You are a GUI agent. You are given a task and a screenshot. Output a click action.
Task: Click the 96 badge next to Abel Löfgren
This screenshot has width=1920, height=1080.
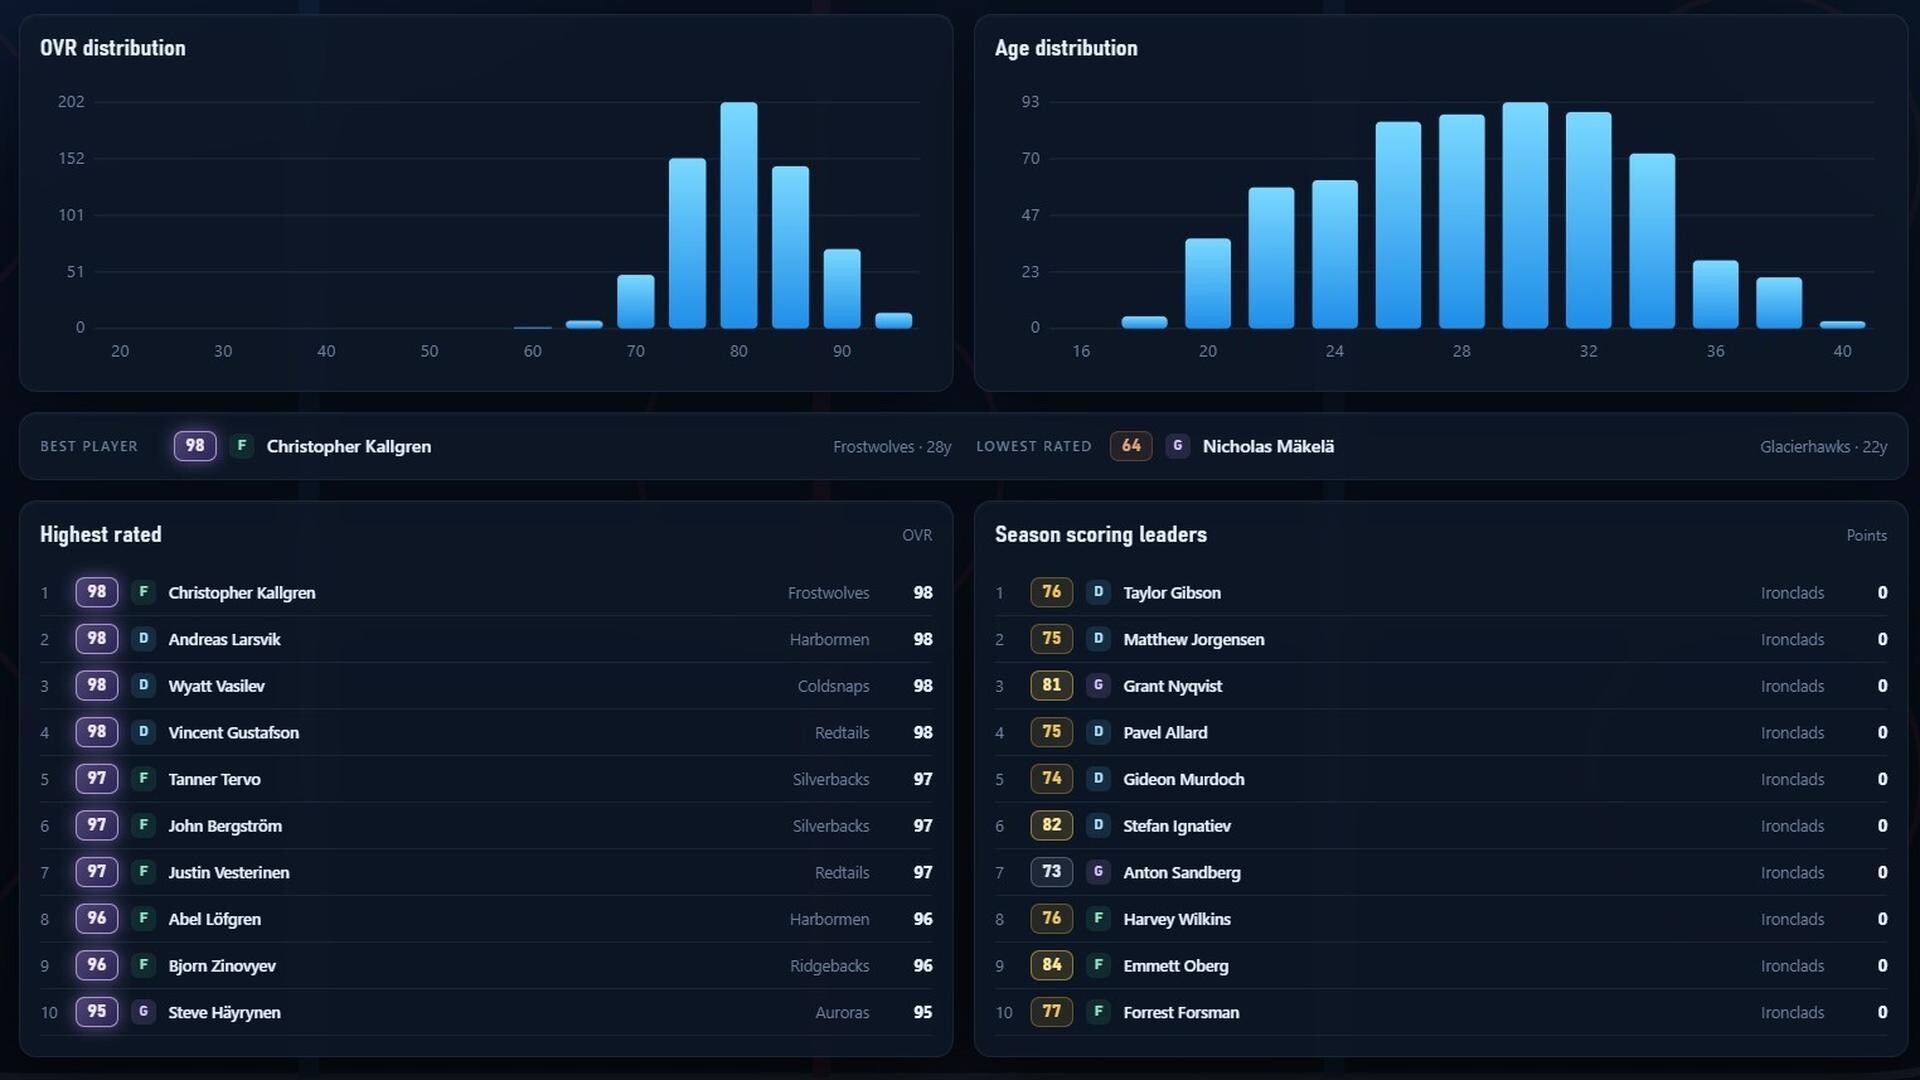pos(97,919)
